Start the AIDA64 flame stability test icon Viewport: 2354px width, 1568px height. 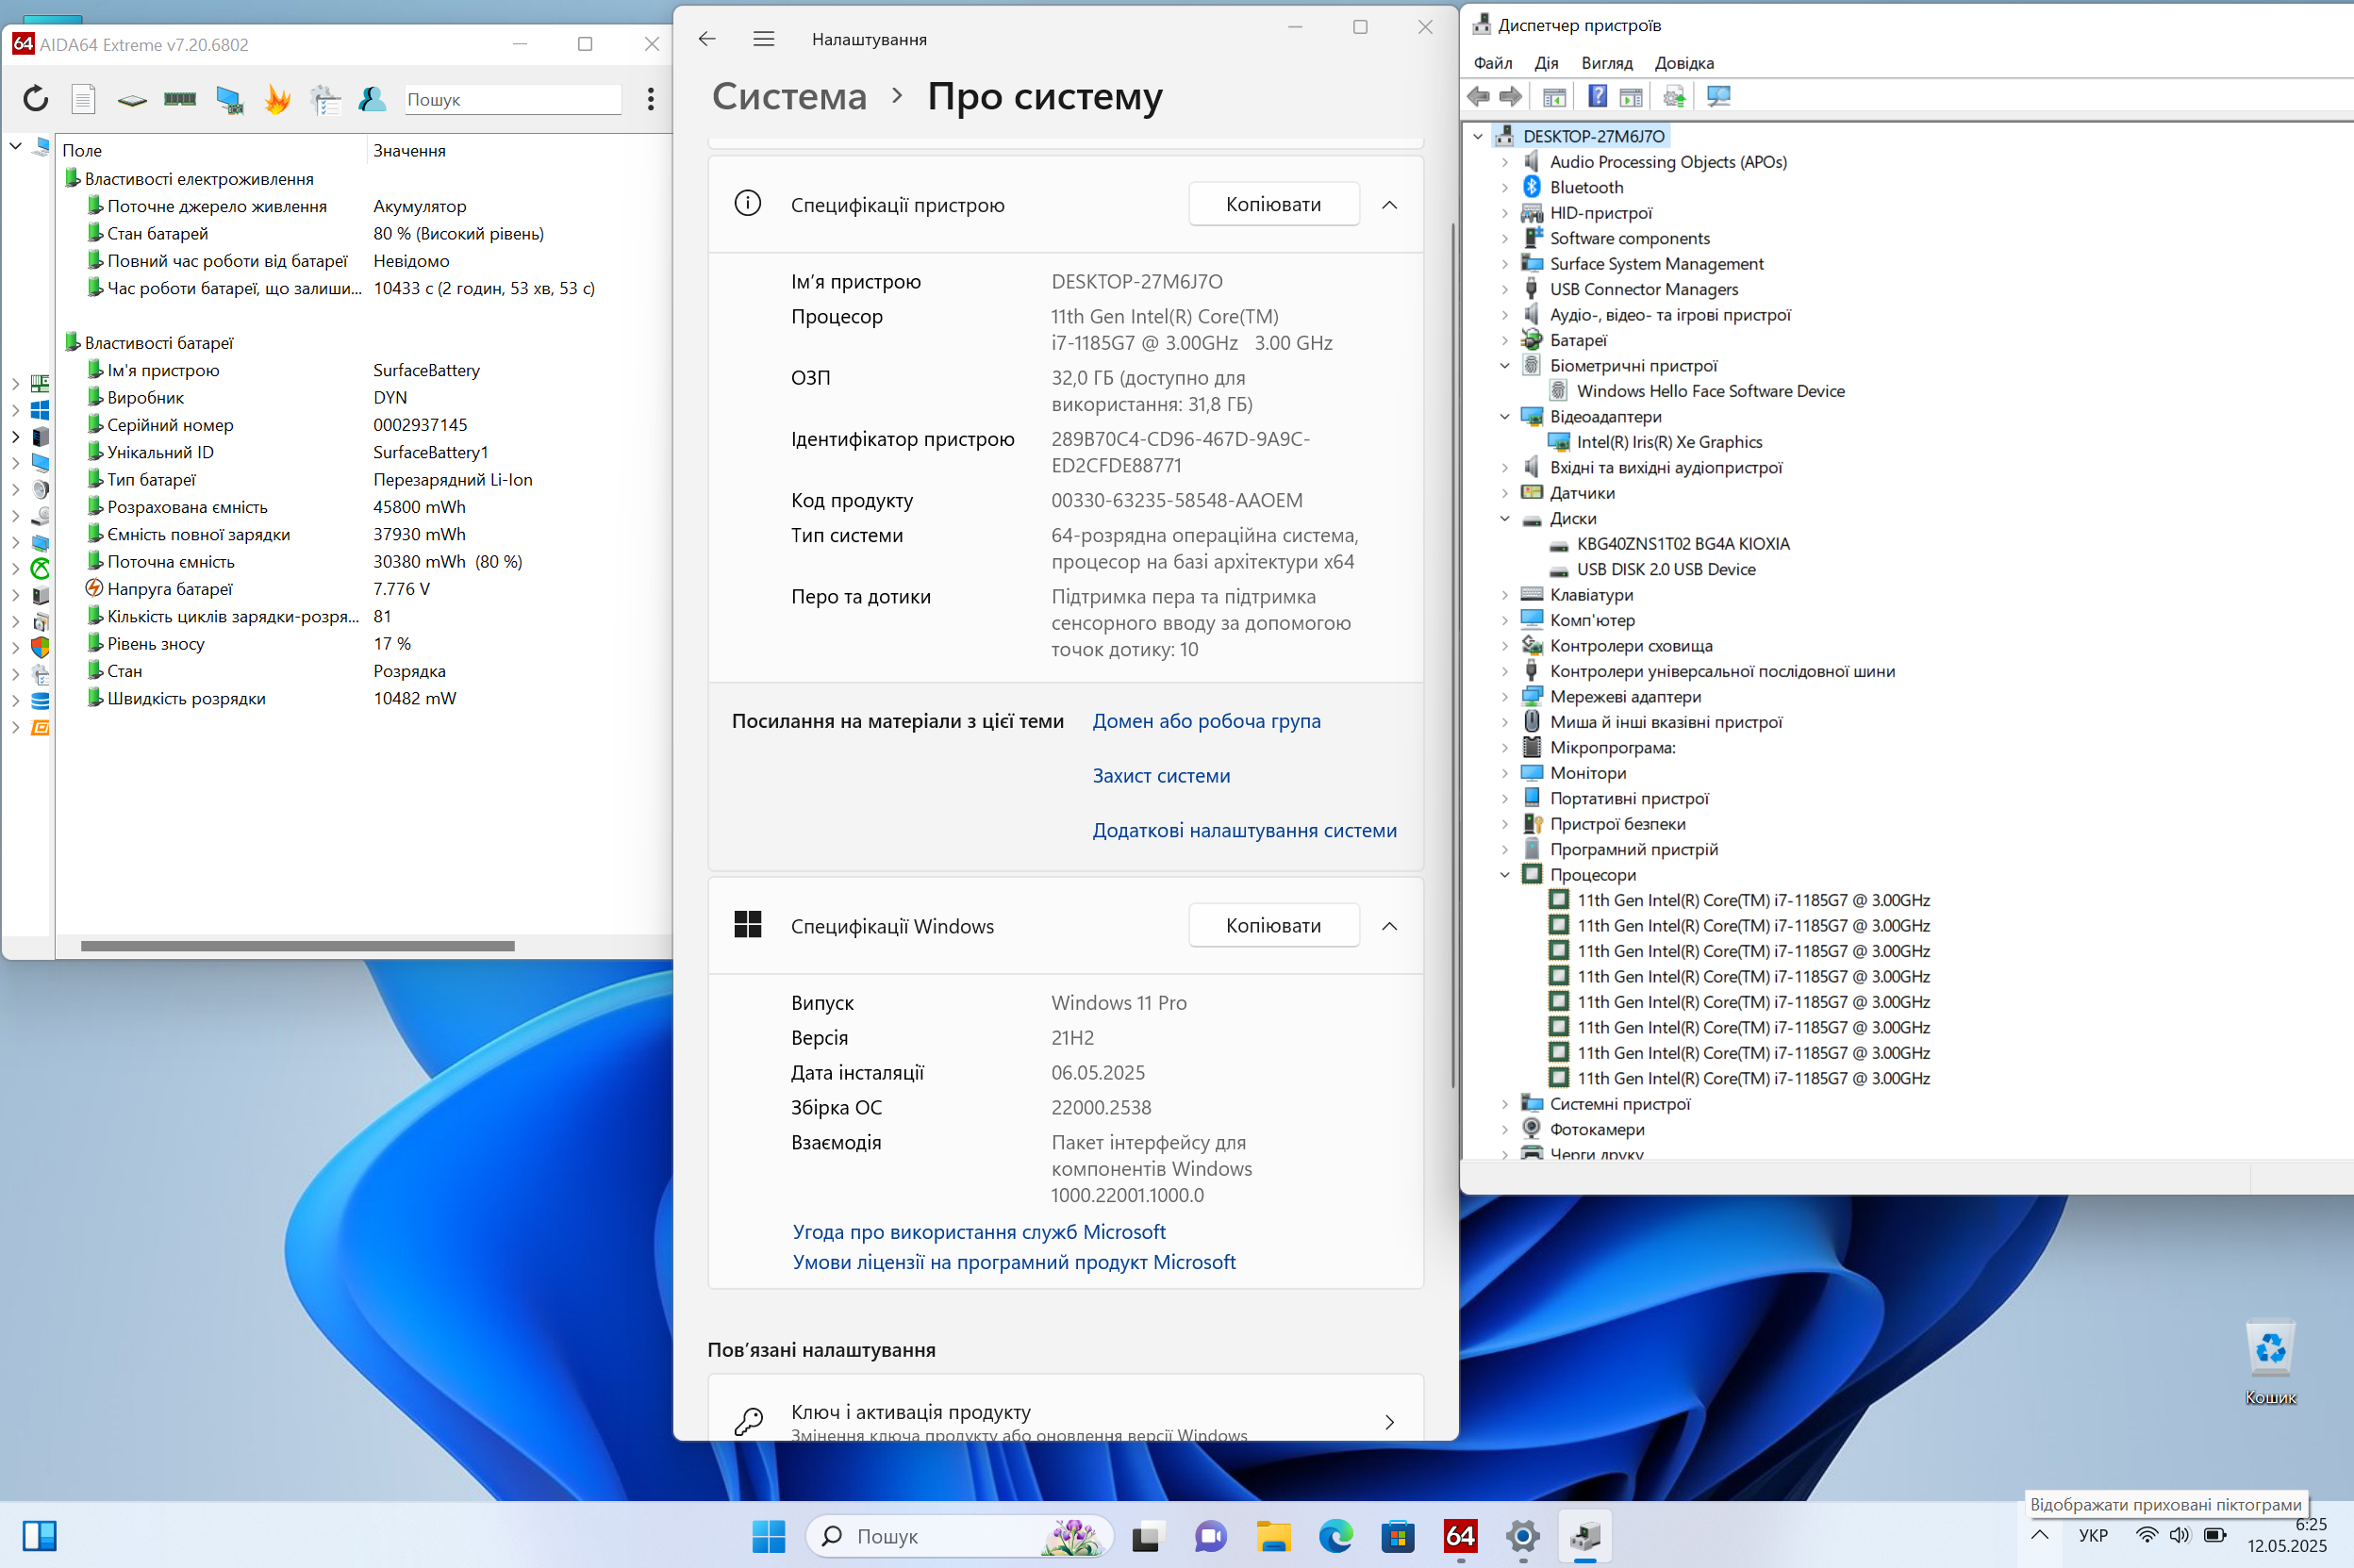click(277, 98)
